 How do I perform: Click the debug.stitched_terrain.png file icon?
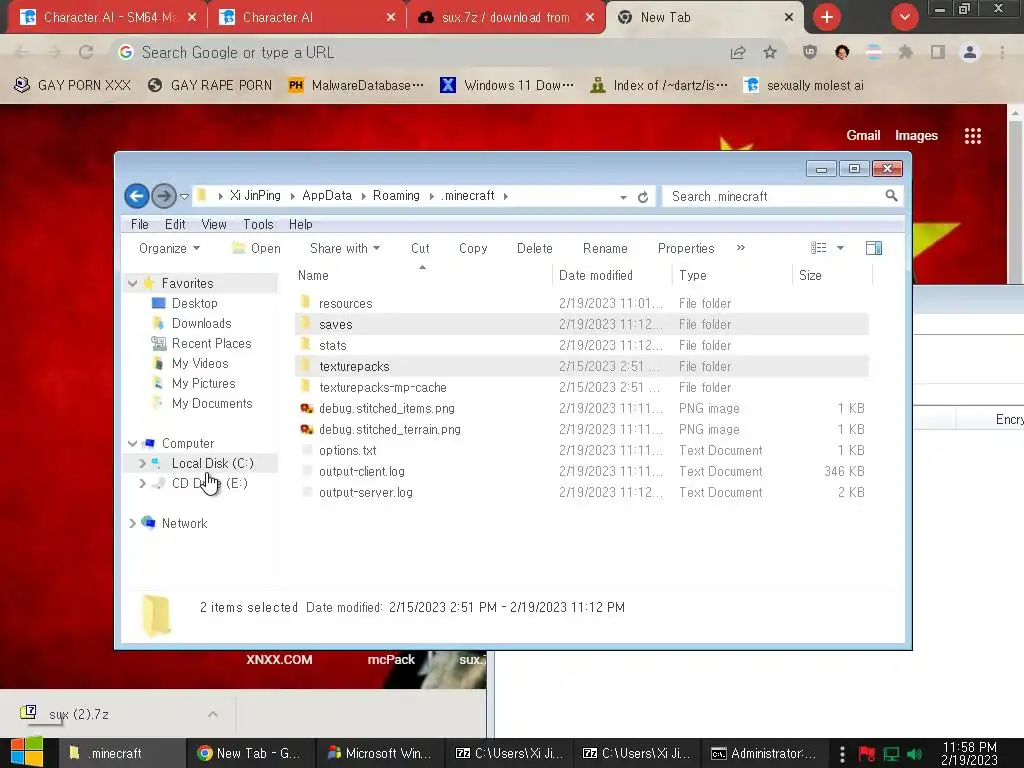tap(306, 429)
